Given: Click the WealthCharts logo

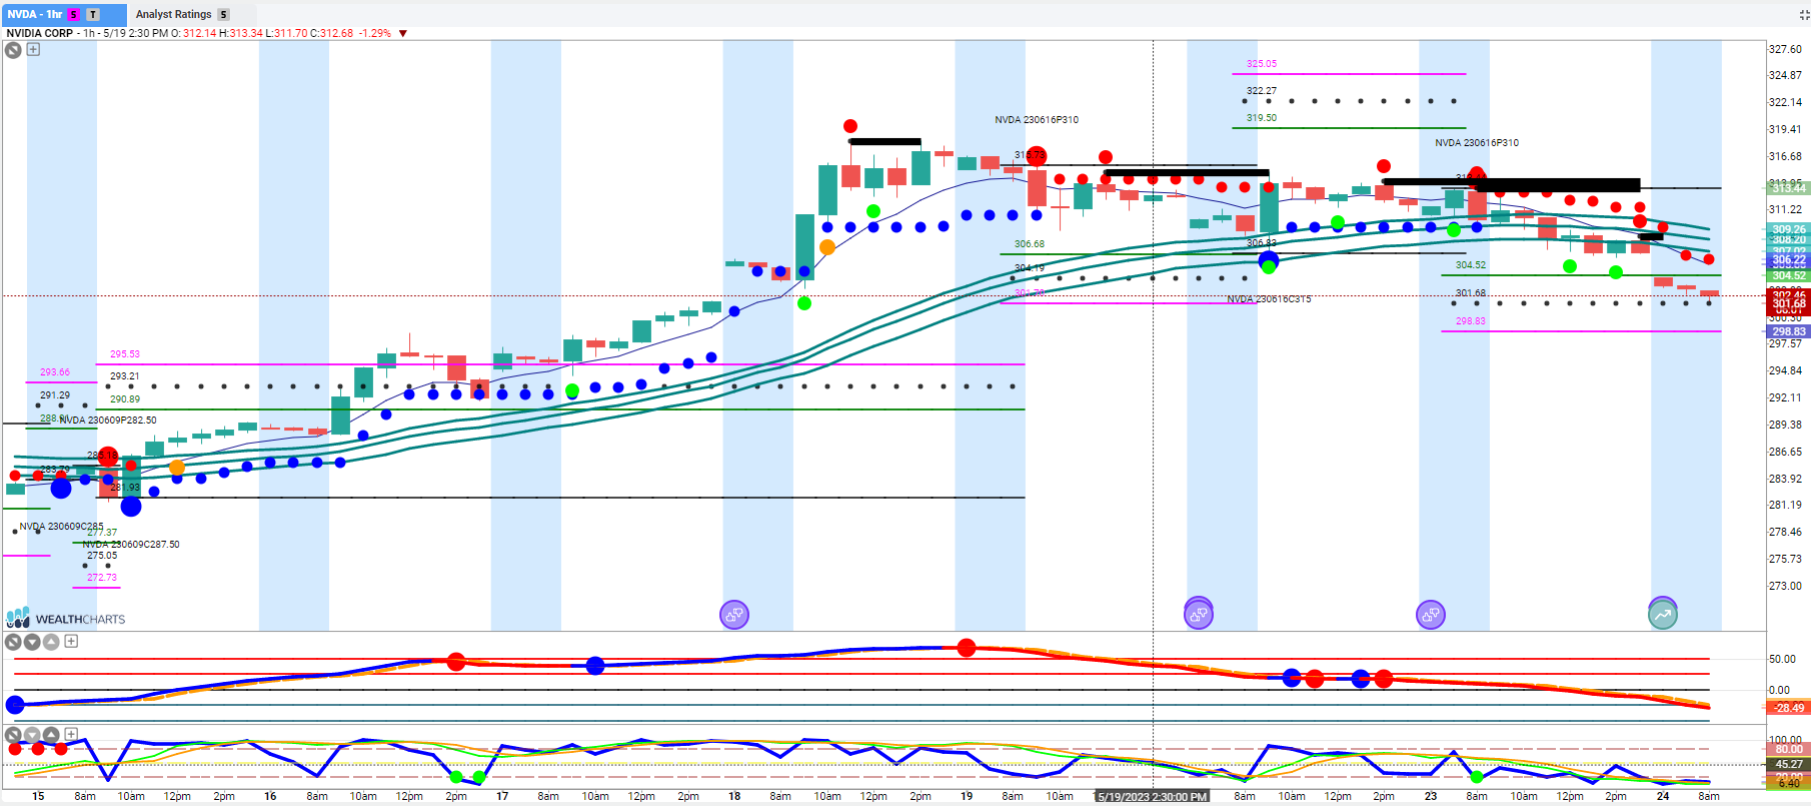Looking at the screenshot, I should 66,618.
